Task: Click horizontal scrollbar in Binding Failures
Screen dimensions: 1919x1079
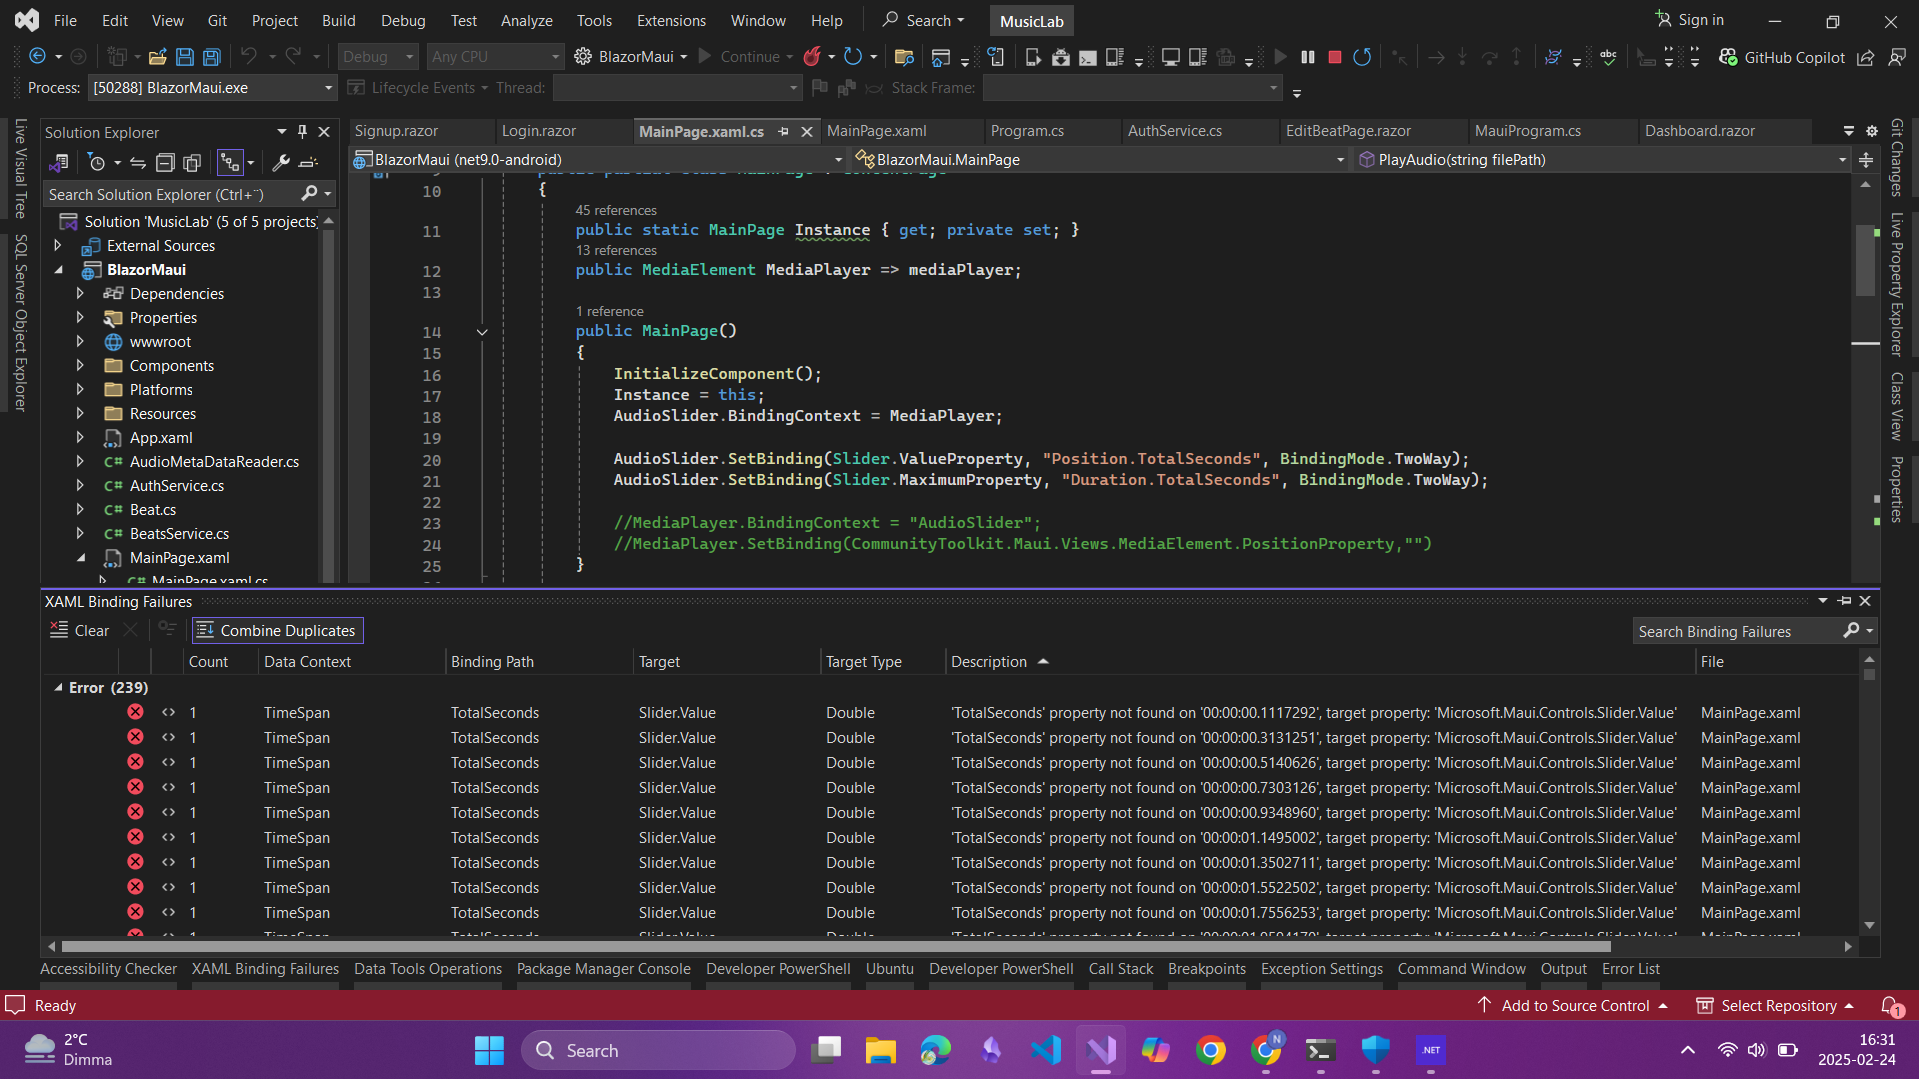Action: pyautogui.click(x=836, y=946)
